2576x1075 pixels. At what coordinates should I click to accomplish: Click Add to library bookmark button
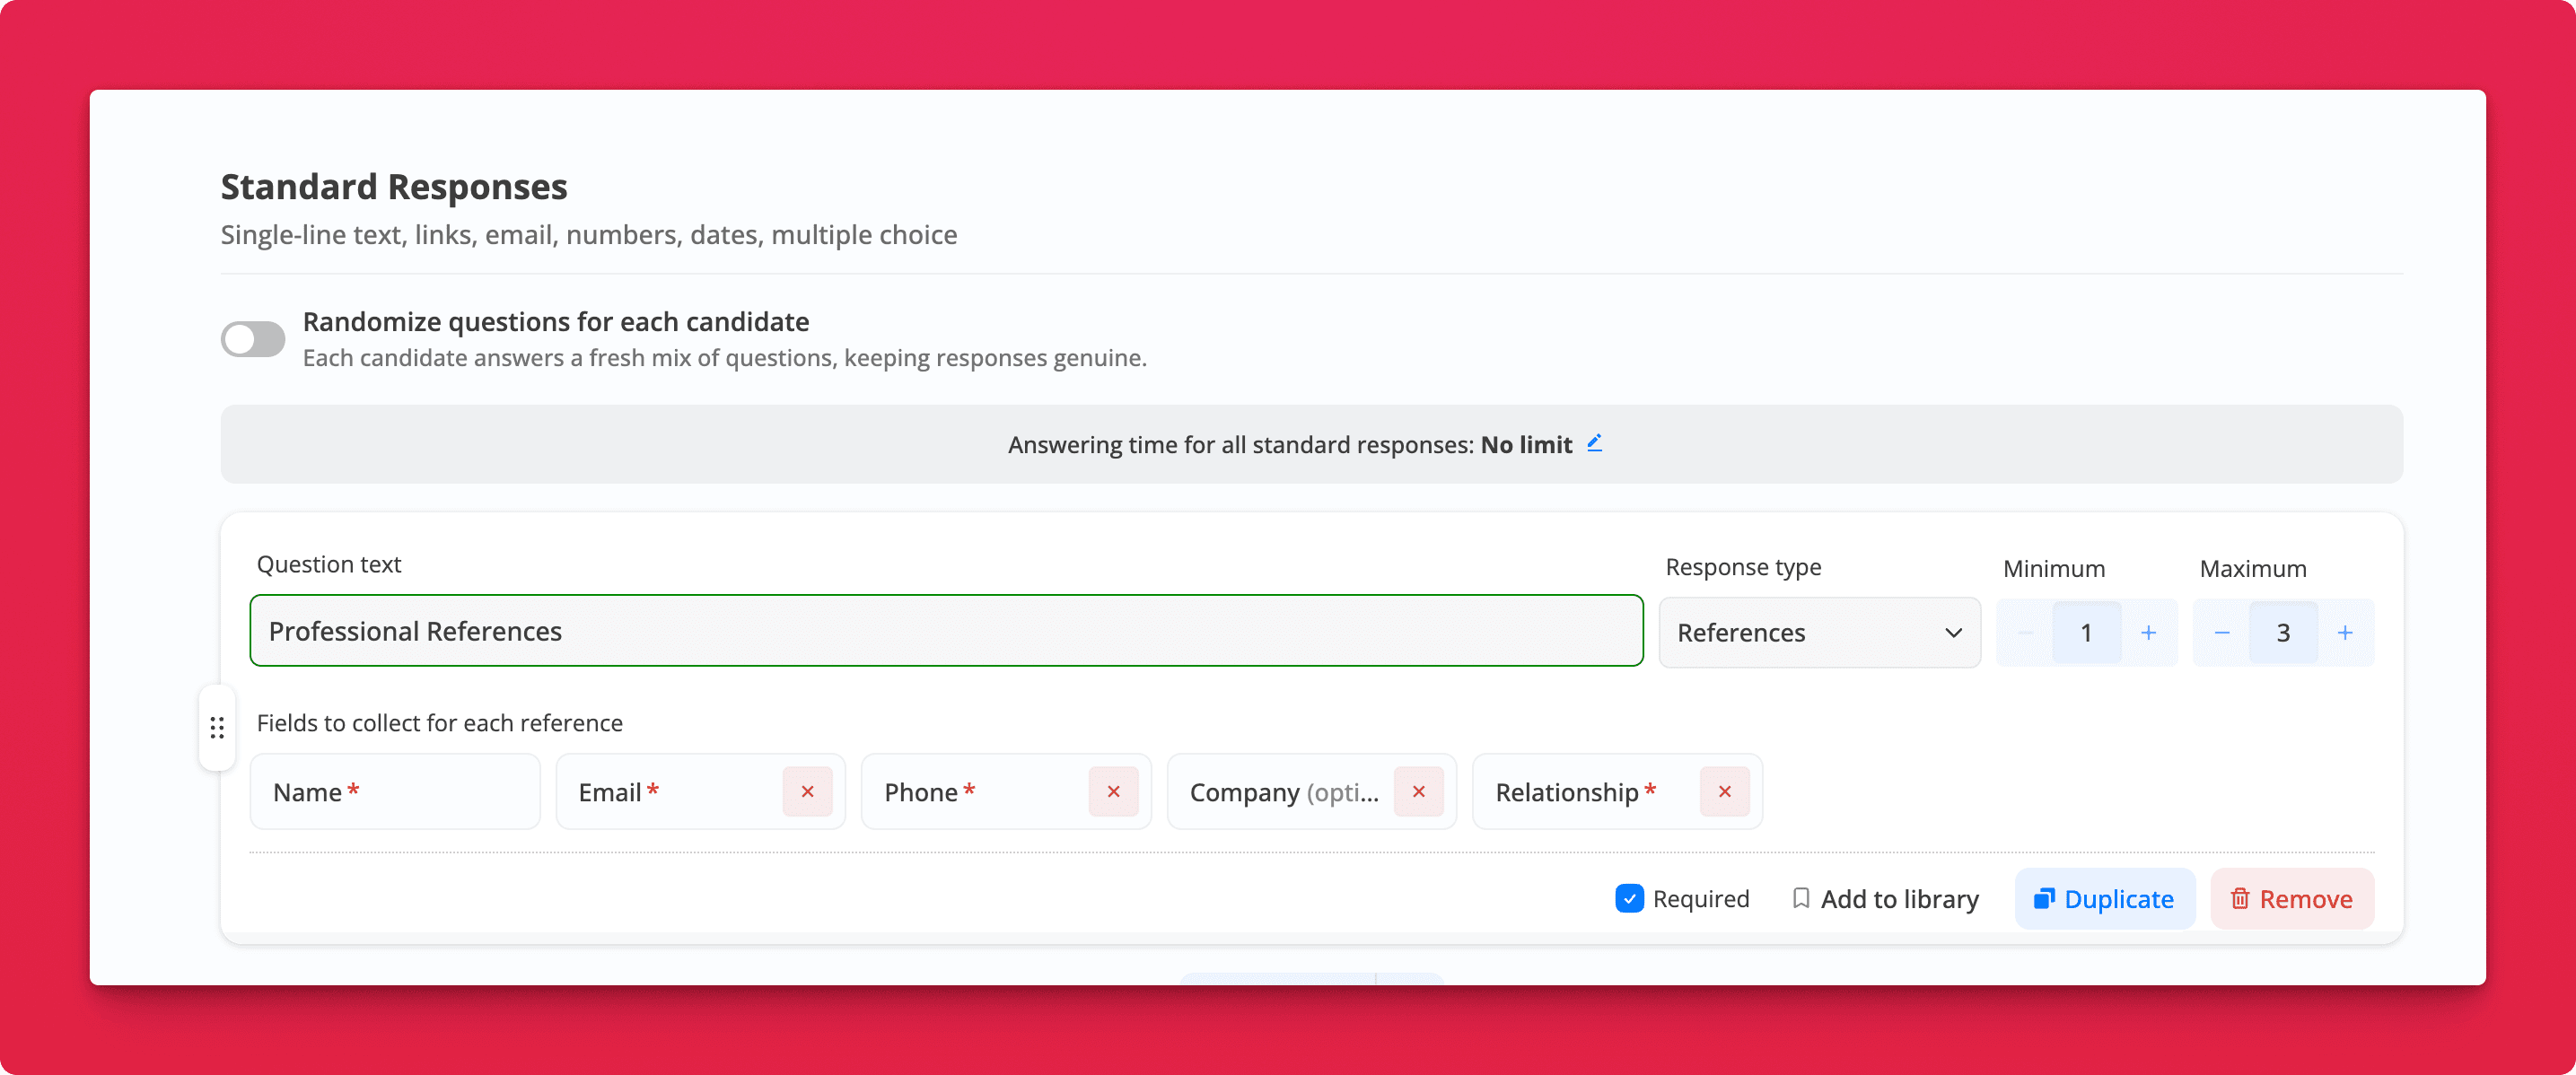pyautogui.click(x=1885, y=898)
